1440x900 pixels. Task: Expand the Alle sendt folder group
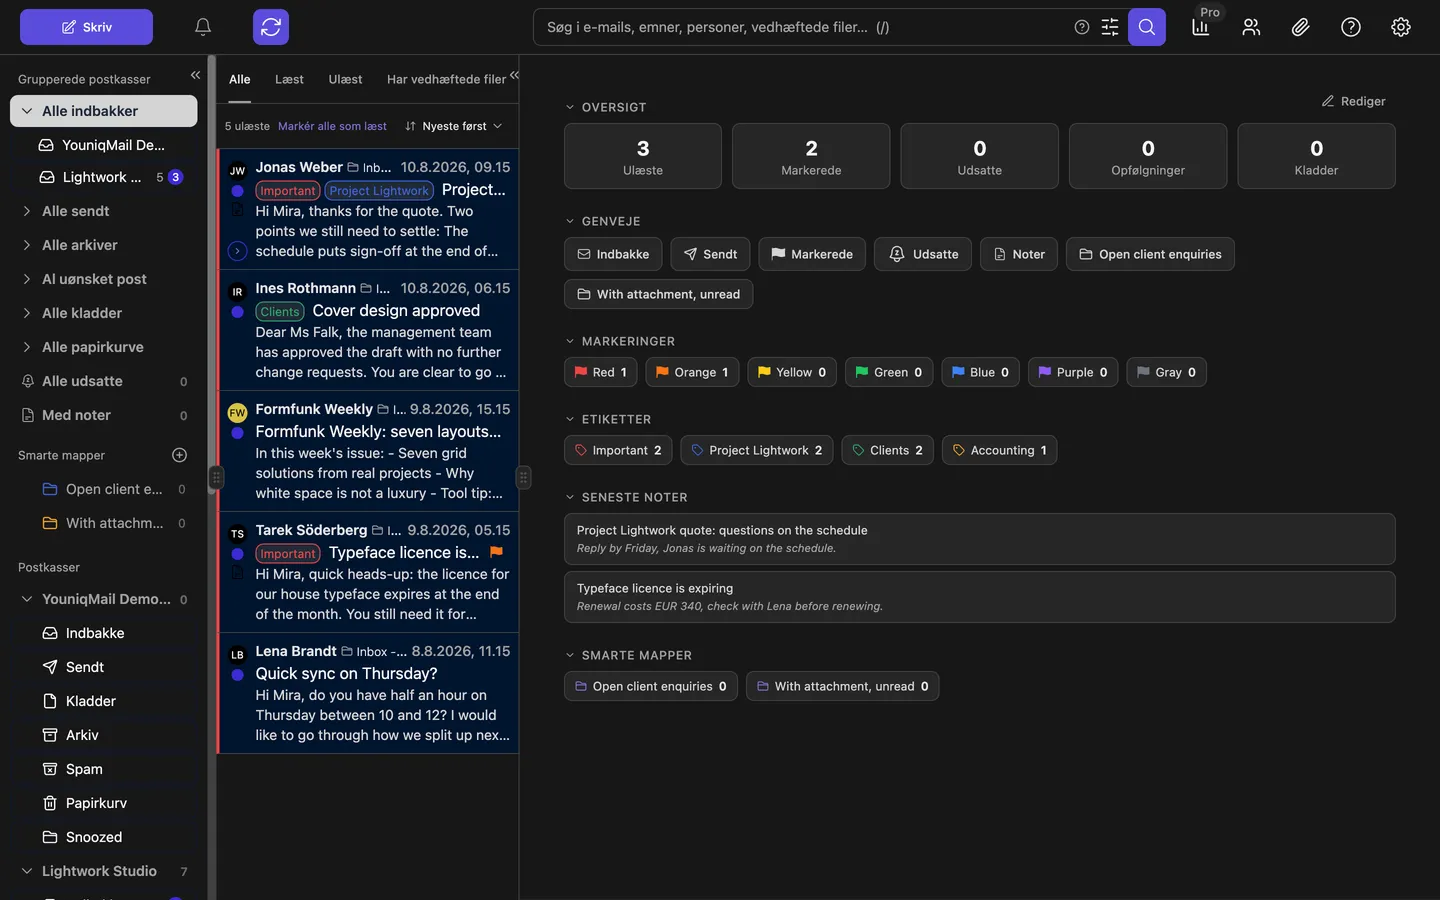point(27,211)
